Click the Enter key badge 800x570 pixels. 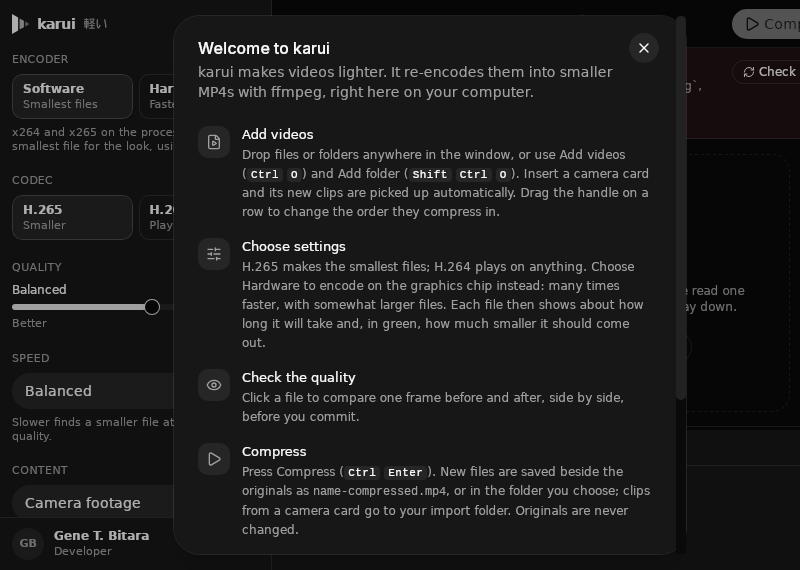click(x=405, y=473)
